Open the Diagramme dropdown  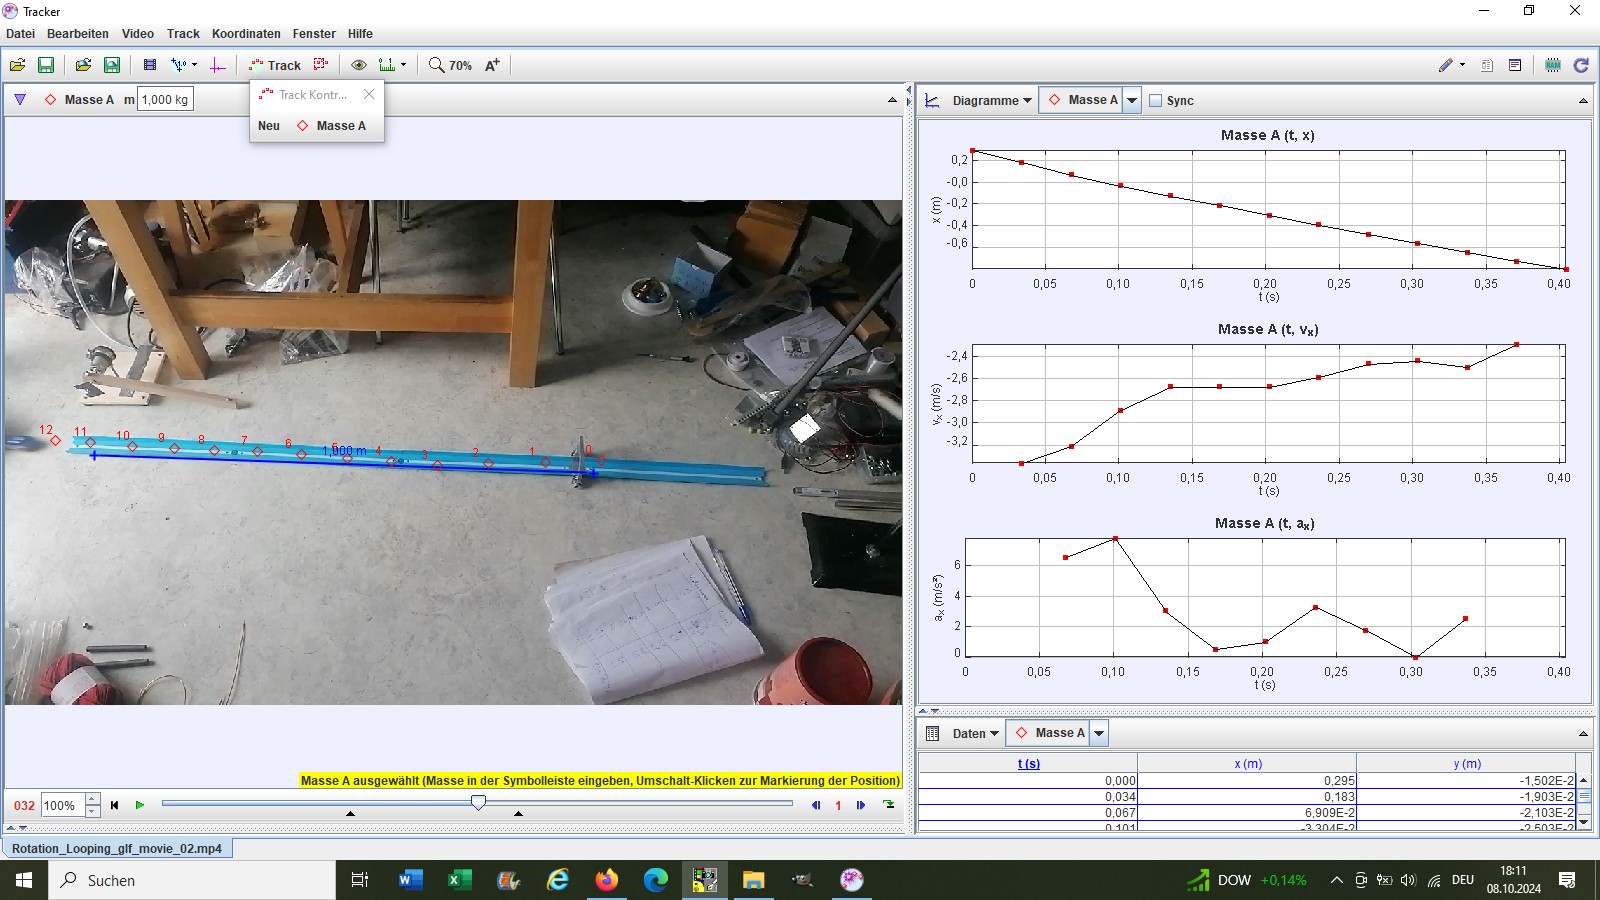991,101
